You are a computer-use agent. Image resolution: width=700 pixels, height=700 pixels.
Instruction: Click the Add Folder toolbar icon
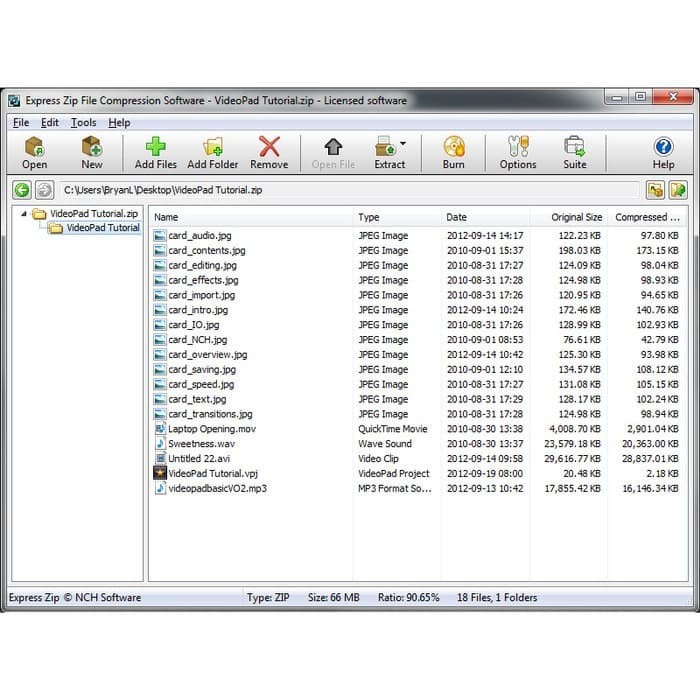pyautogui.click(x=212, y=147)
